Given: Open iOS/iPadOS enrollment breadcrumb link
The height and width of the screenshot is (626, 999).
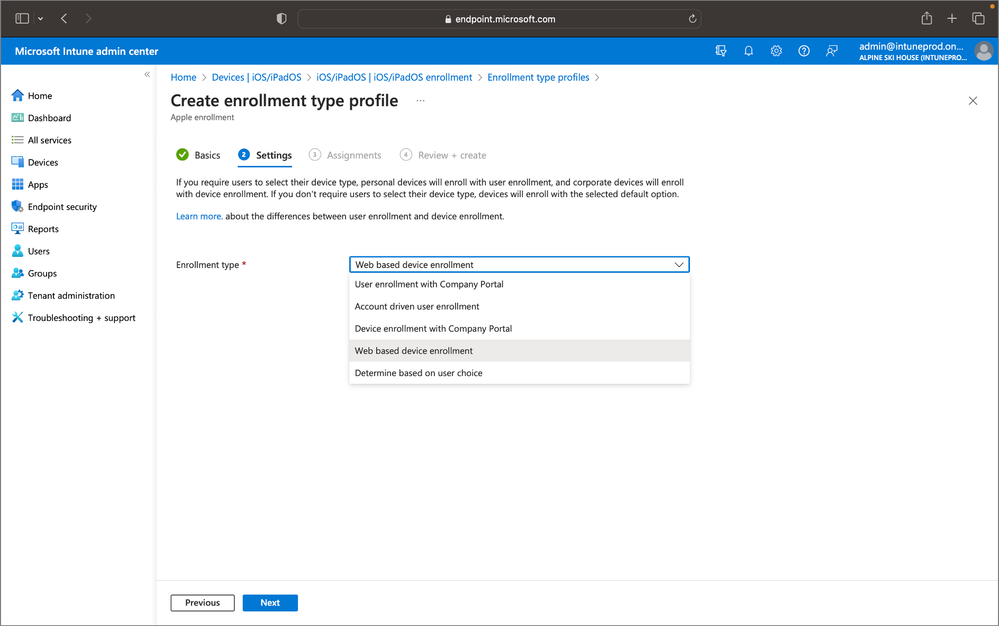Looking at the screenshot, I should coord(394,77).
